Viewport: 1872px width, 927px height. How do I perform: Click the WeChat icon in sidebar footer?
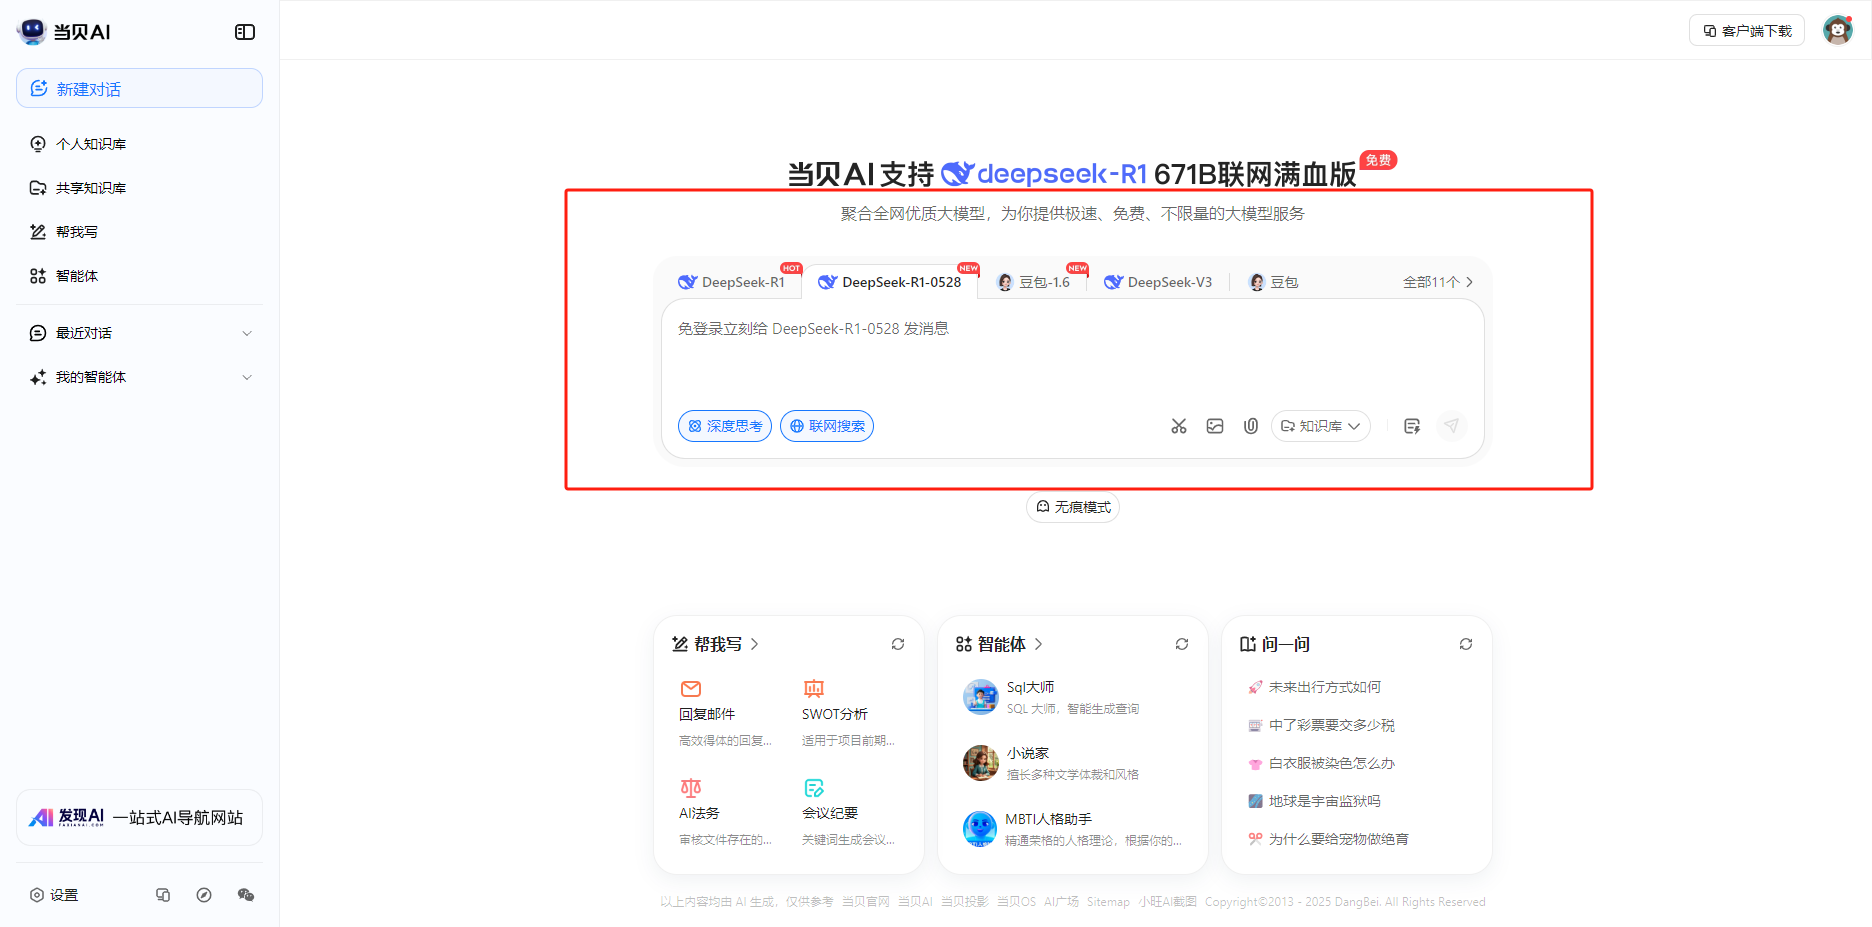click(246, 895)
